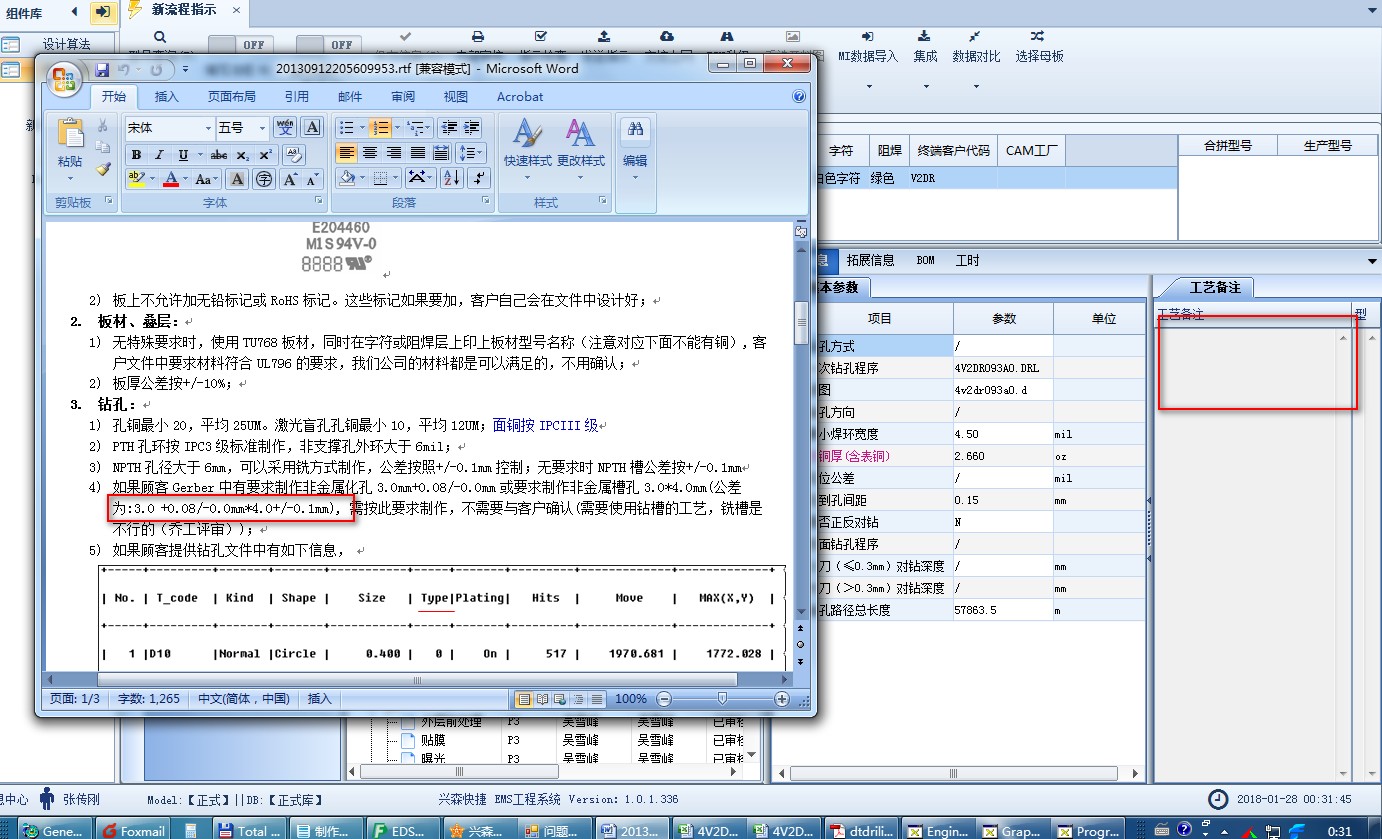Click the zoom in plus button
The height and width of the screenshot is (839, 1382).
click(x=782, y=699)
